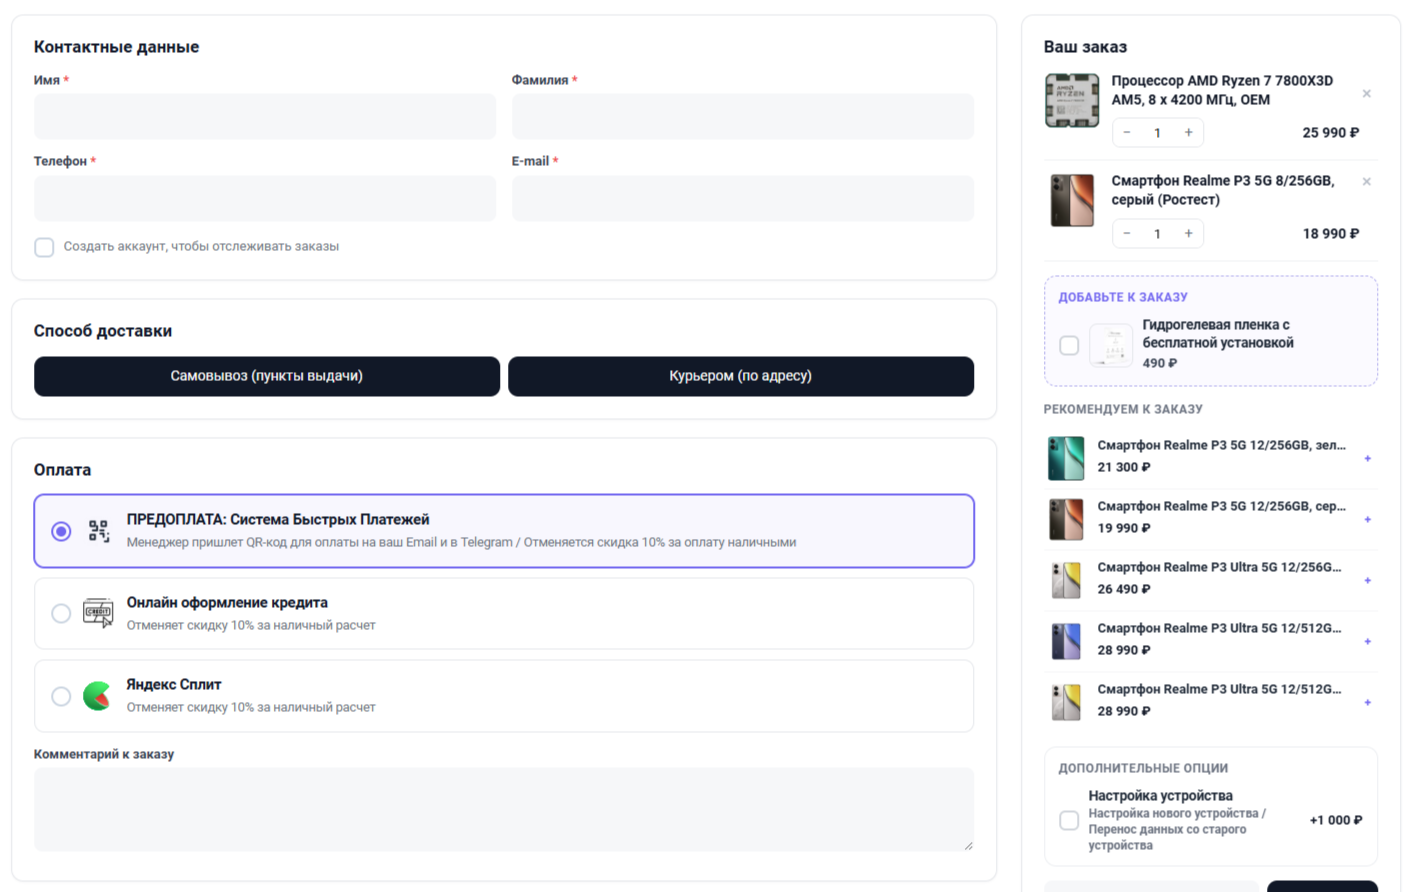Image resolution: width=1412 pixels, height=892 pixels.
Task: Click the Менеджер пришлет QR-код description text
Action: (461, 542)
